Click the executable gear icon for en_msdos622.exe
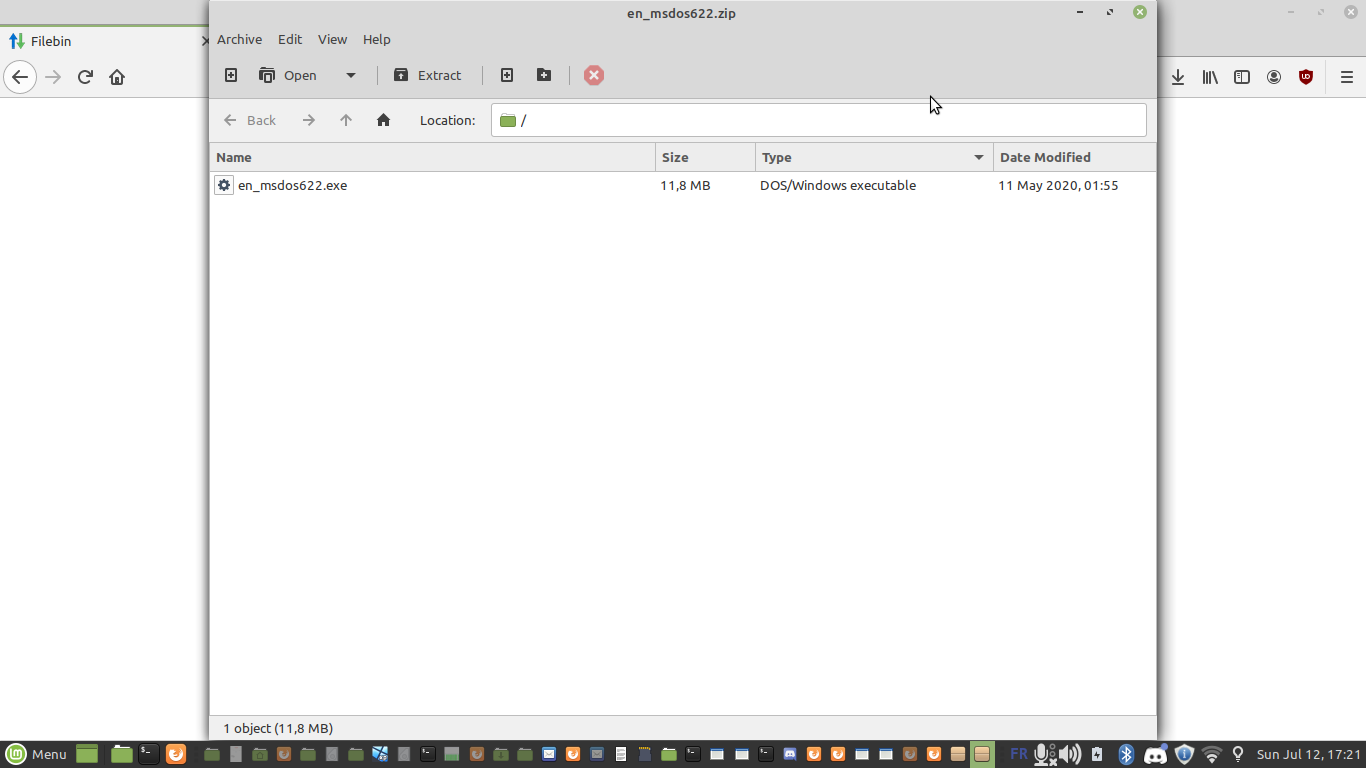 (x=224, y=185)
